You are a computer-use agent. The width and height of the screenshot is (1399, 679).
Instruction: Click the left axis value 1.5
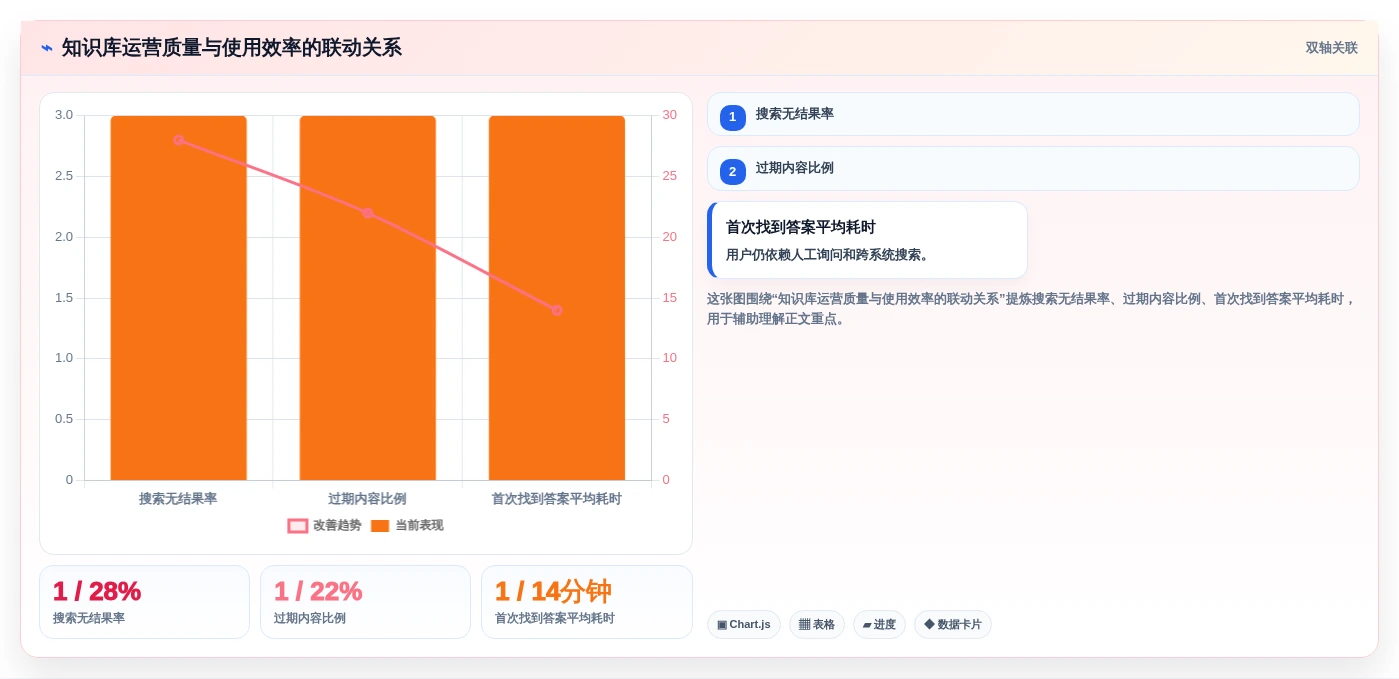[64, 297]
